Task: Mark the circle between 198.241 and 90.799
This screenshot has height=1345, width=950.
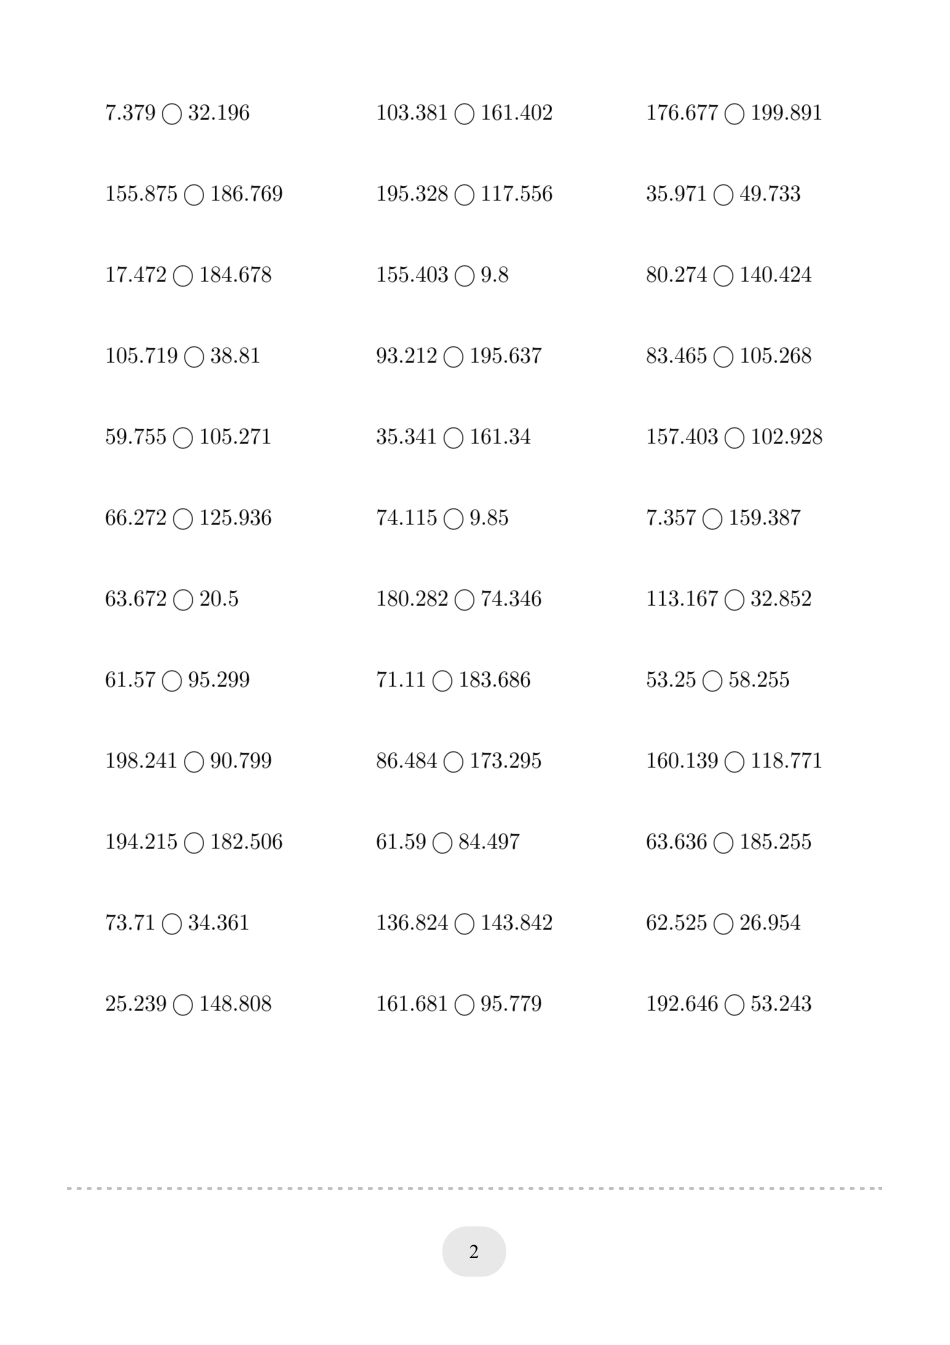Action: coord(194,762)
